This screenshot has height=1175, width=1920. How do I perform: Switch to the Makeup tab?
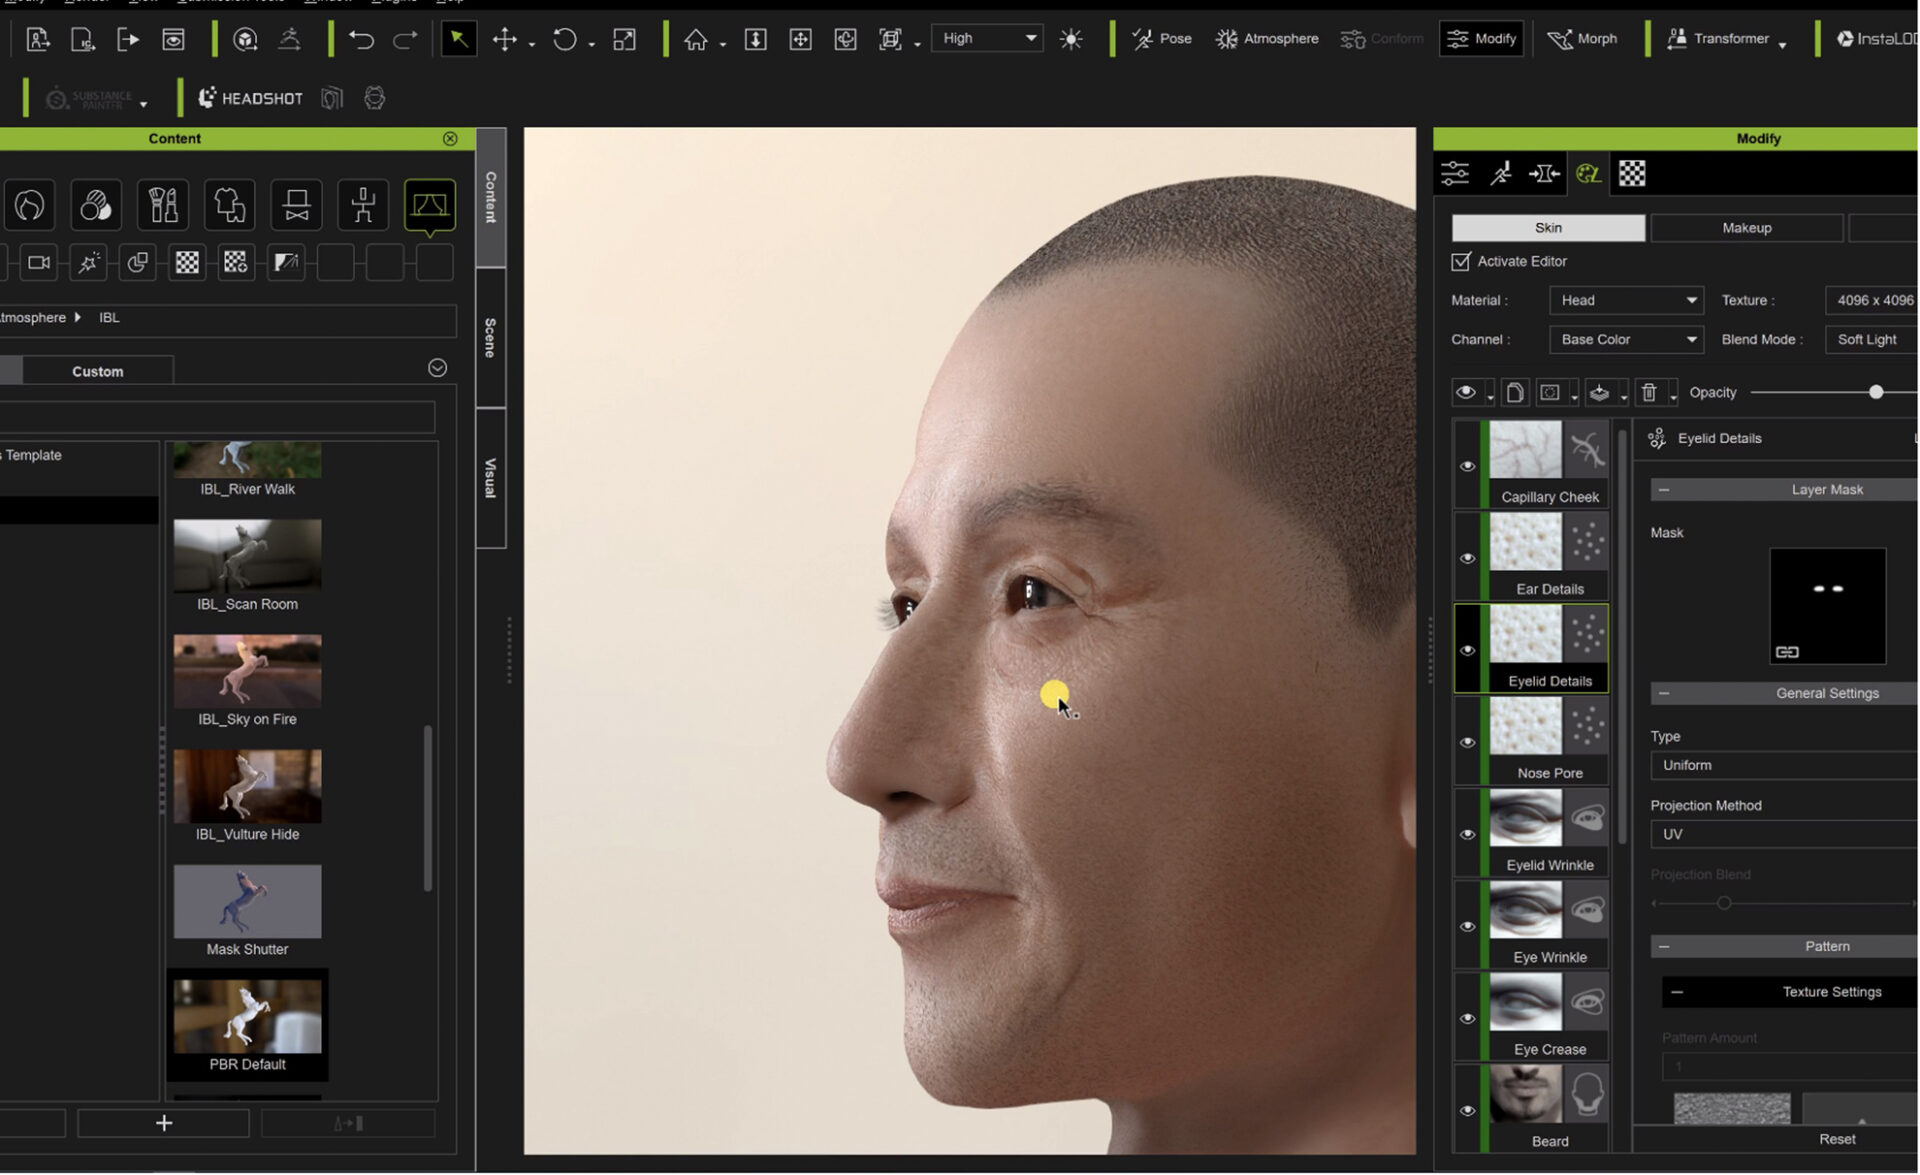[1746, 228]
